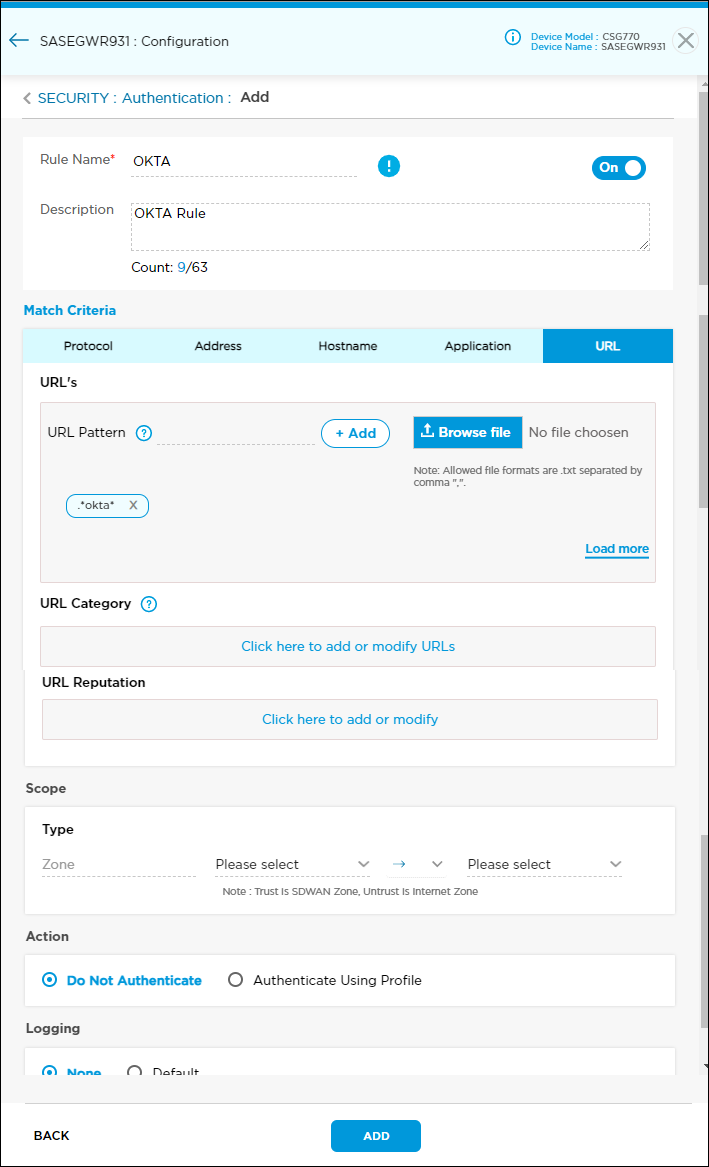Choose Default logging option
709x1167 pixels.
click(x=135, y=1072)
